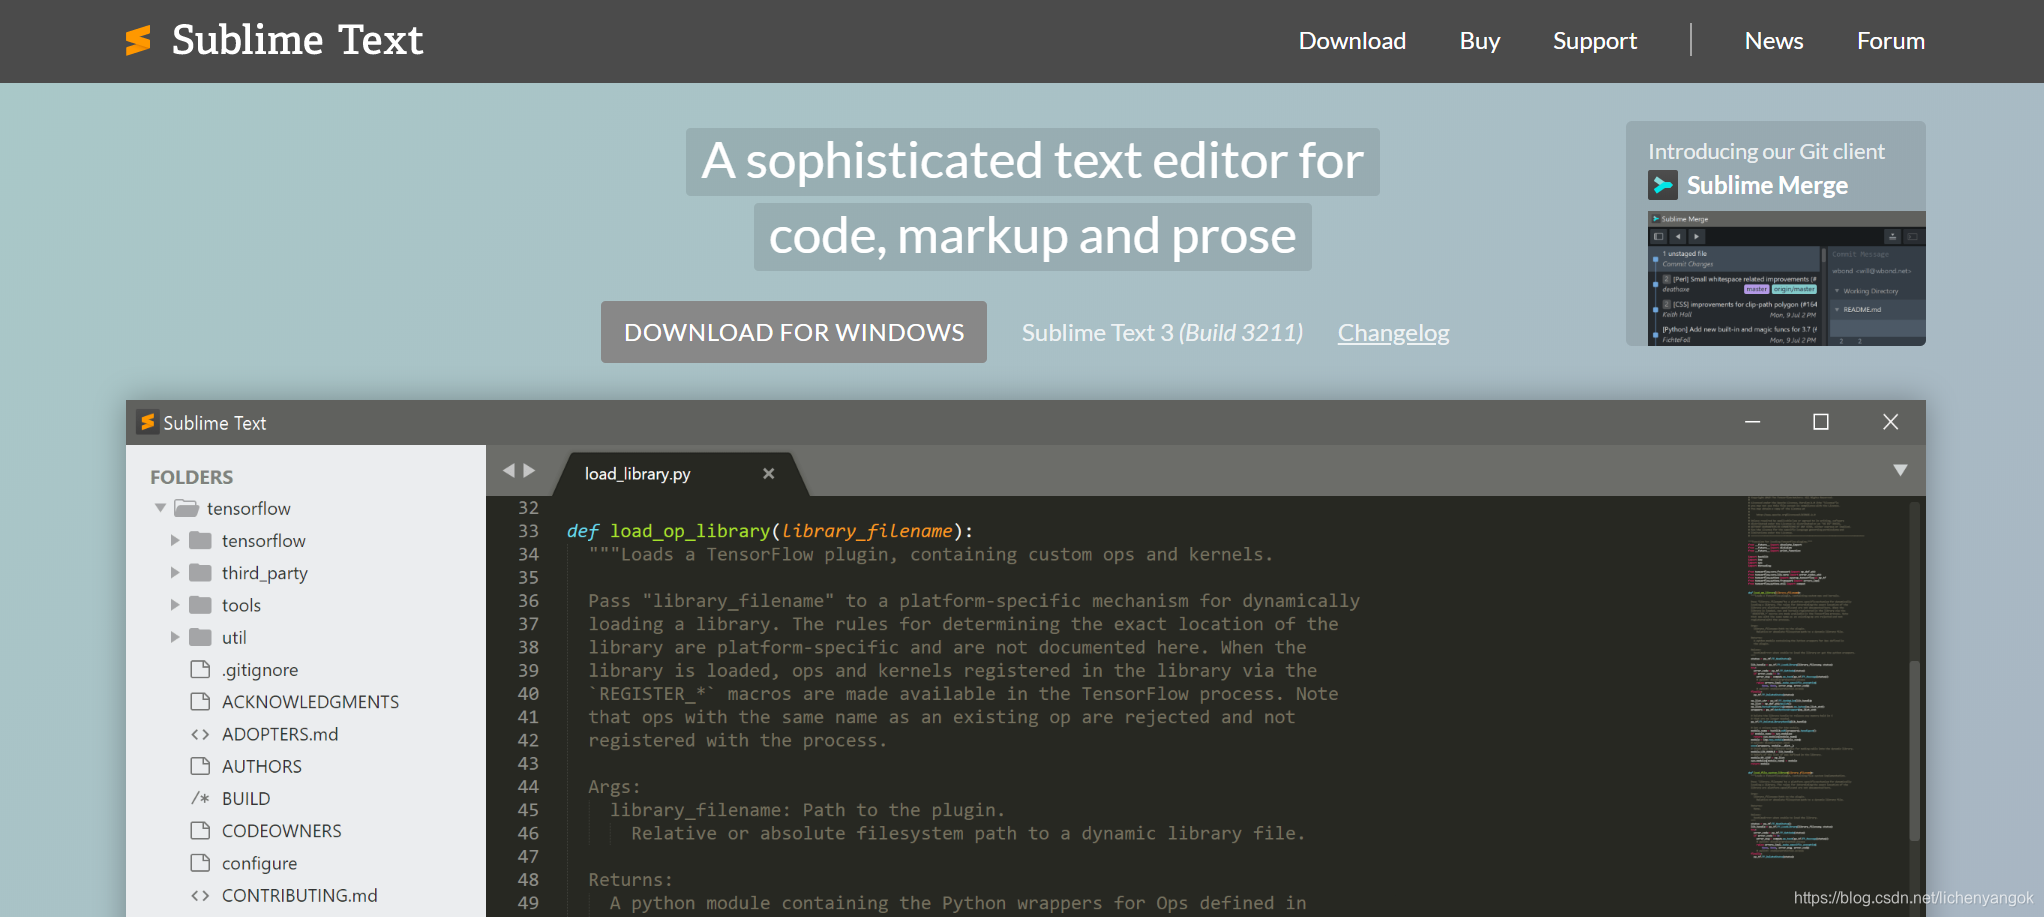Click 'Sublime Text 3 (Build 3211)' version text

click(x=1162, y=333)
